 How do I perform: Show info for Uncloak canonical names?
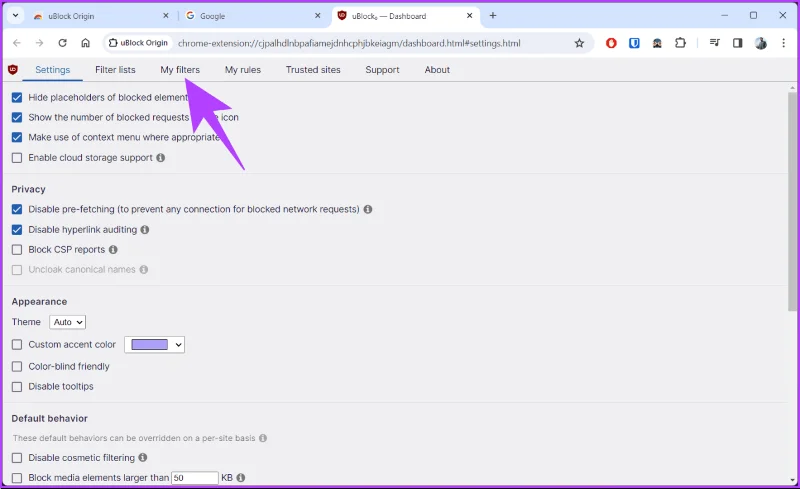[x=144, y=270]
